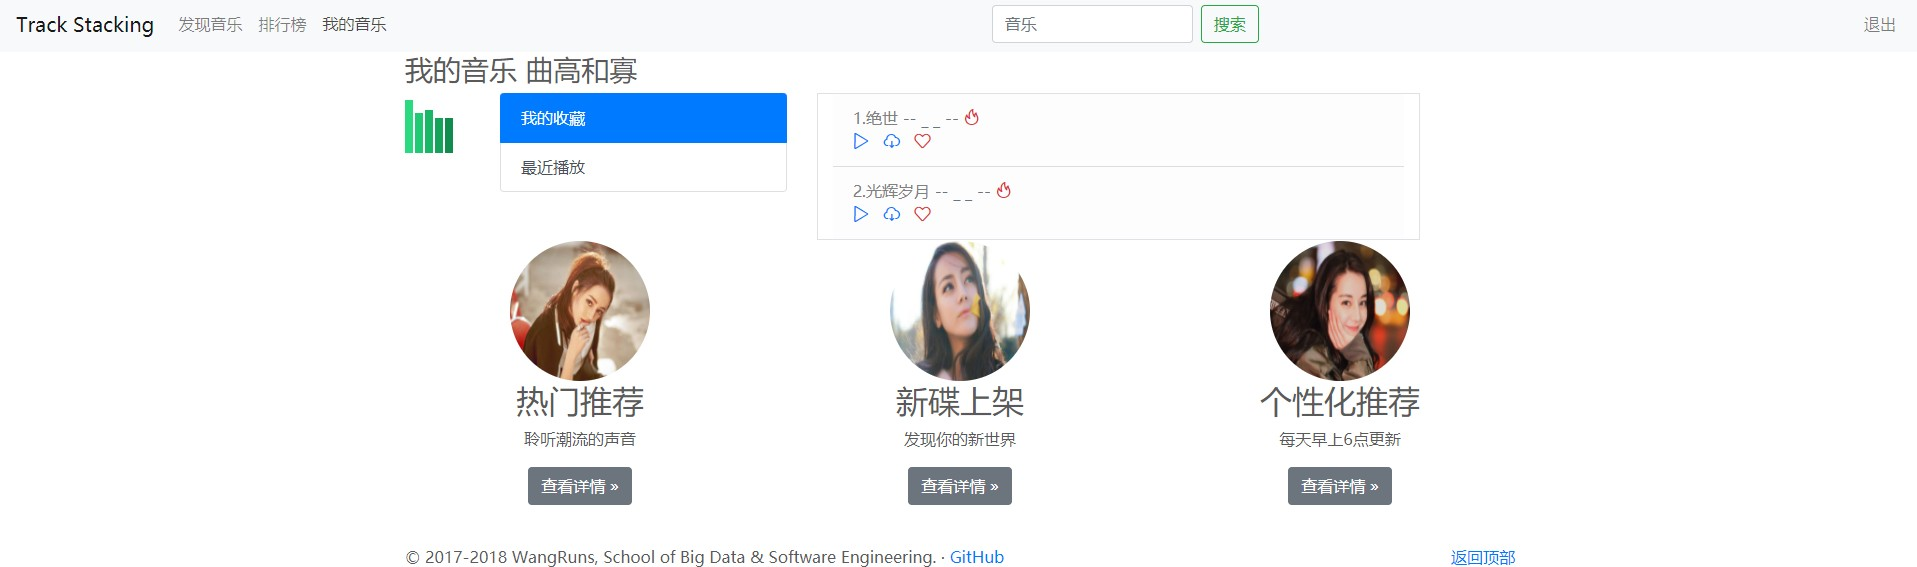Click 退出 to log out
The image size is (1917, 567).
click(x=1880, y=24)
